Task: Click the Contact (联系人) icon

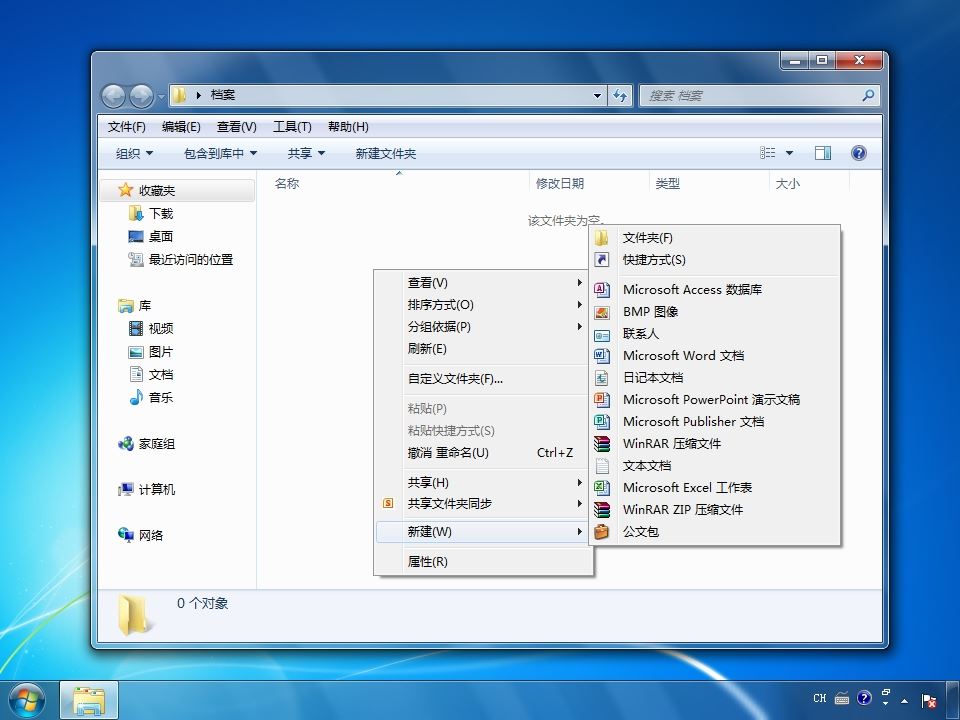Action: 602,334
